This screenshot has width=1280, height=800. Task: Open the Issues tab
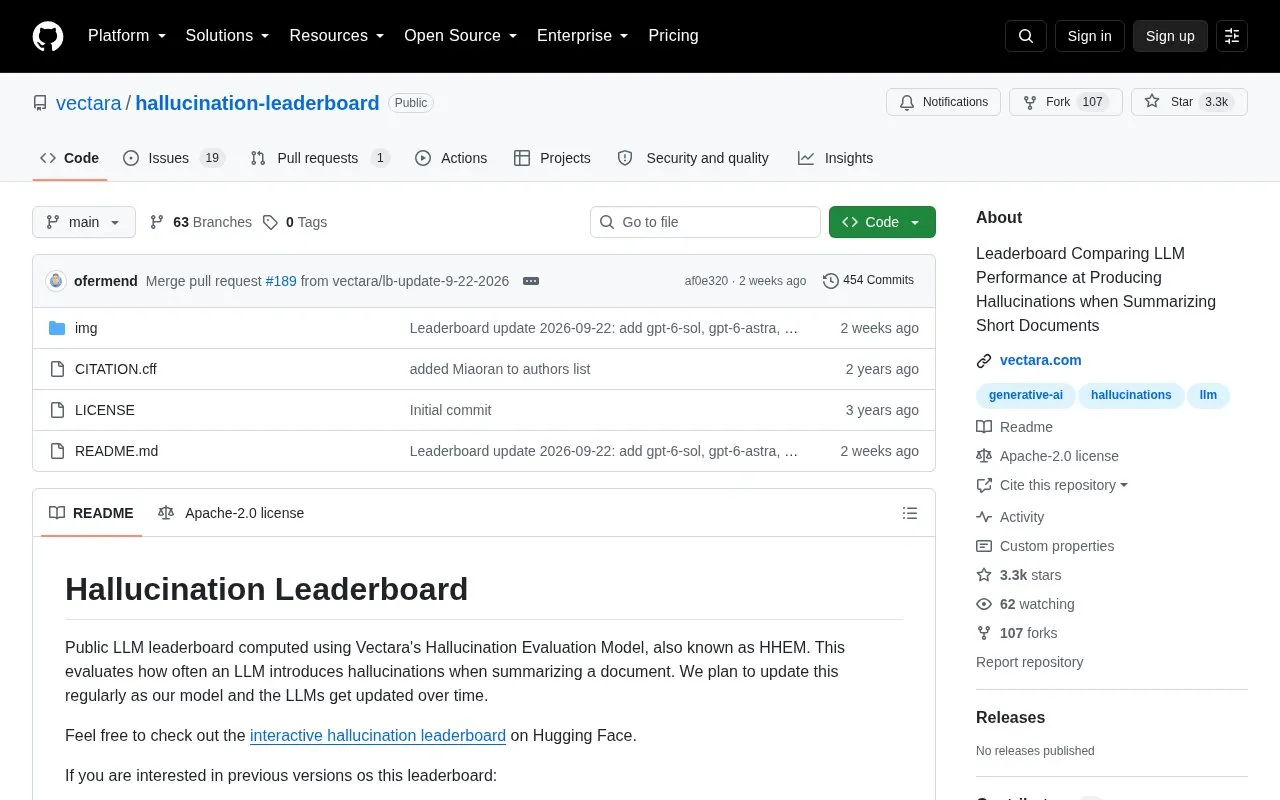click(174, 158)
